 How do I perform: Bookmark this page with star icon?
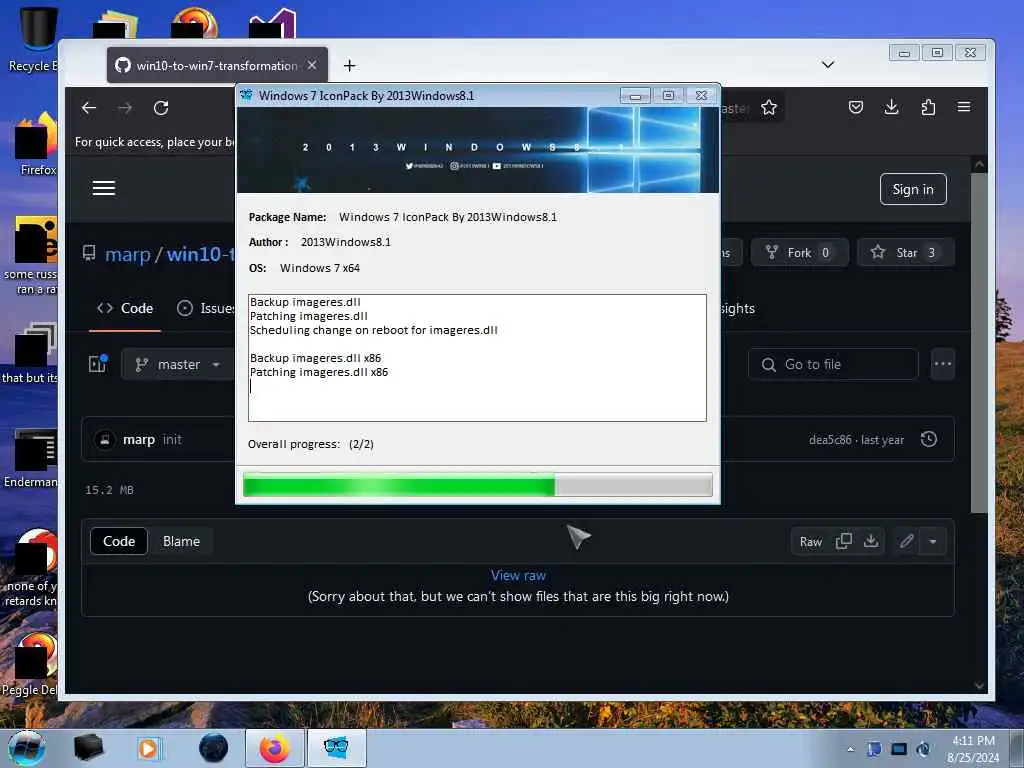pyautogui.click(x=769, y=108)
